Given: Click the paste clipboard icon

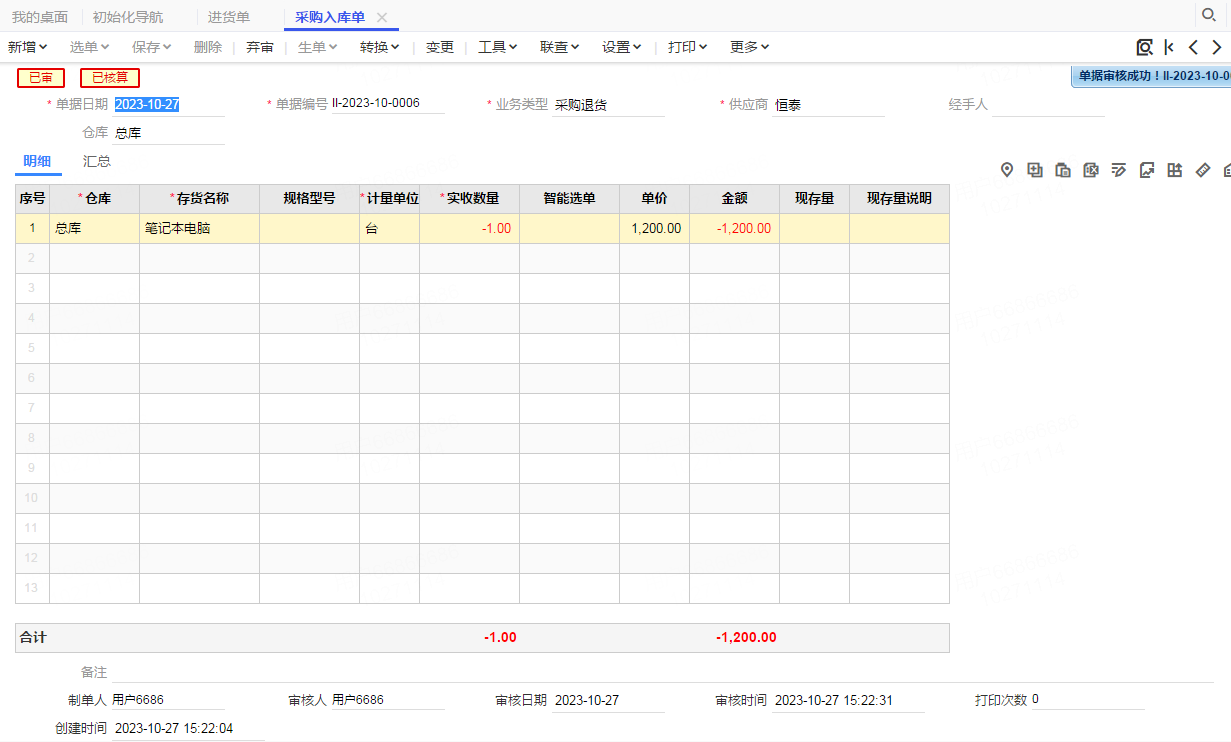Looking at the screenshot, I should pyautogui.click(x=1063, y=170).
